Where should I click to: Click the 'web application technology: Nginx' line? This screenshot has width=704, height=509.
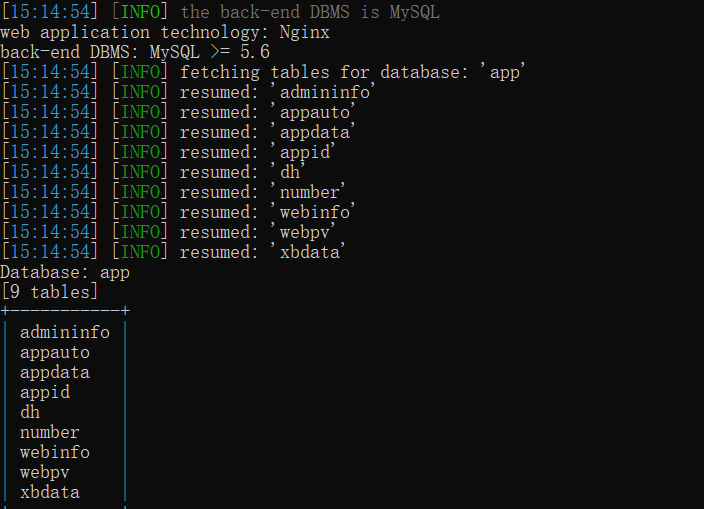click(165, 32)
